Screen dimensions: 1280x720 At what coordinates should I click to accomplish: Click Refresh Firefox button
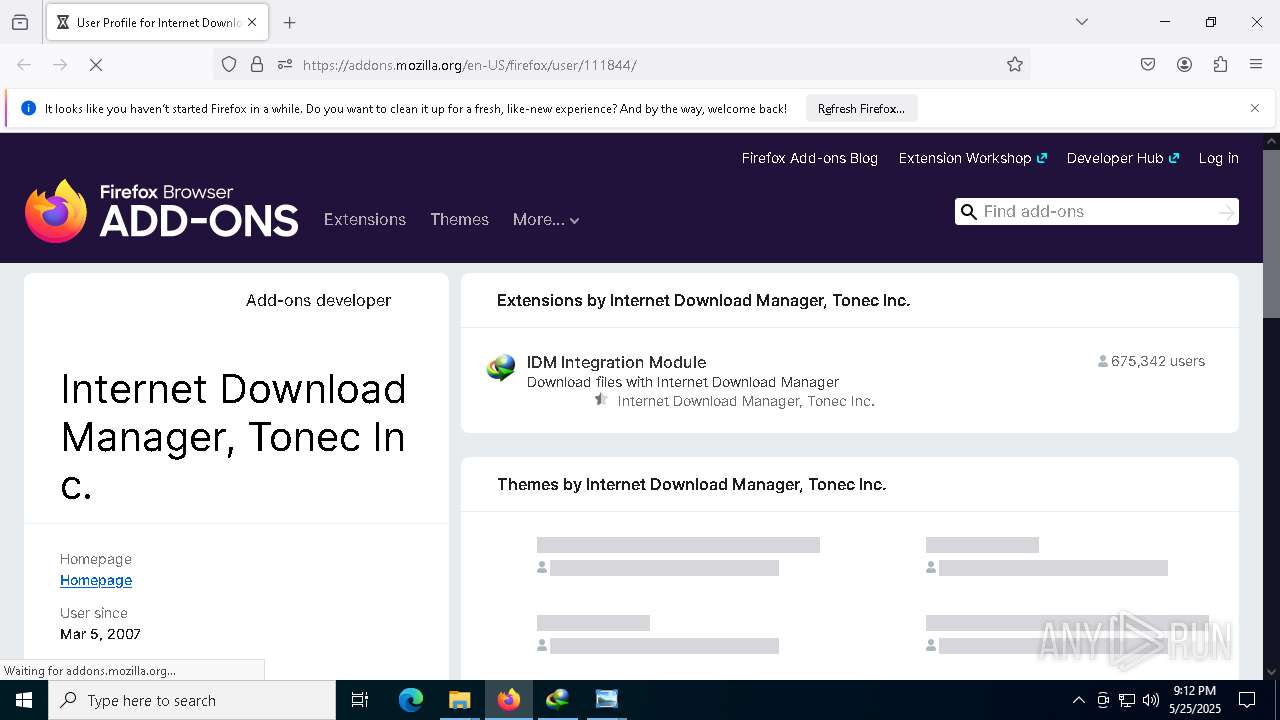pyautogui.click(x=861, y=109)
